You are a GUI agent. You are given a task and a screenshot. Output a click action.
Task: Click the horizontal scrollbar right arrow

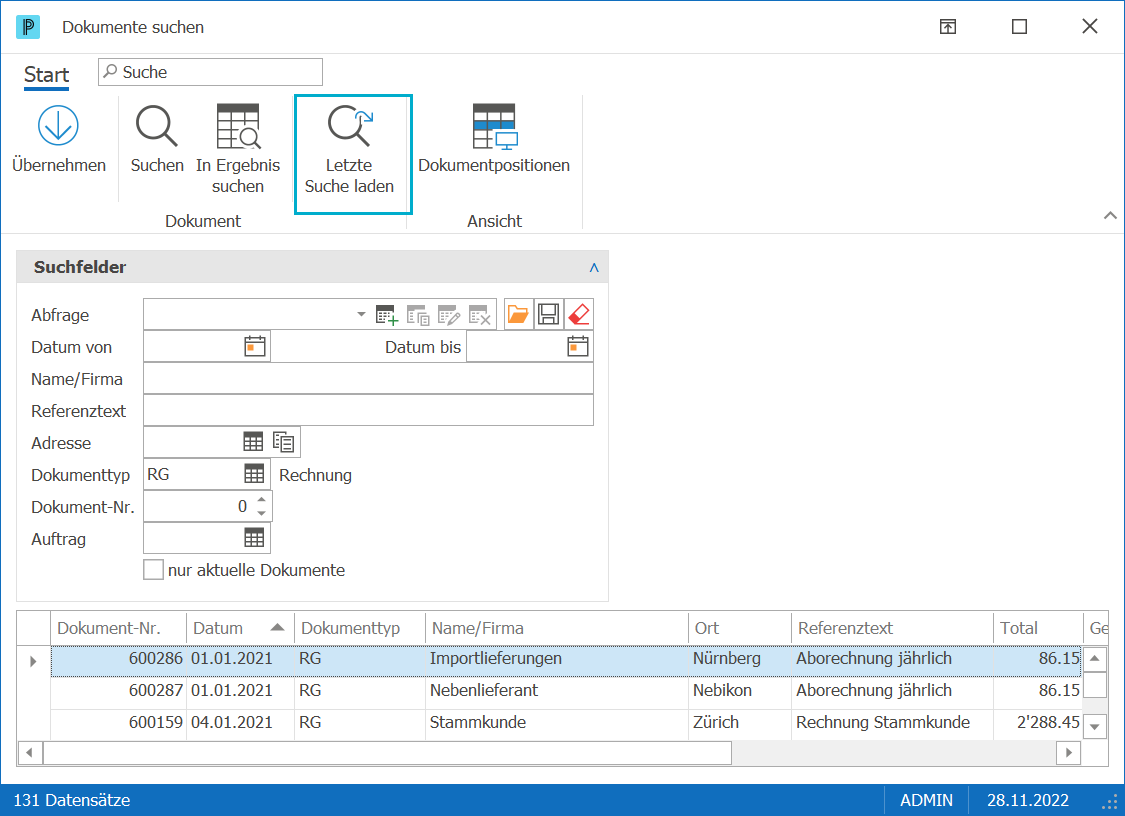pyautogui.click(x=1068, y=752)
